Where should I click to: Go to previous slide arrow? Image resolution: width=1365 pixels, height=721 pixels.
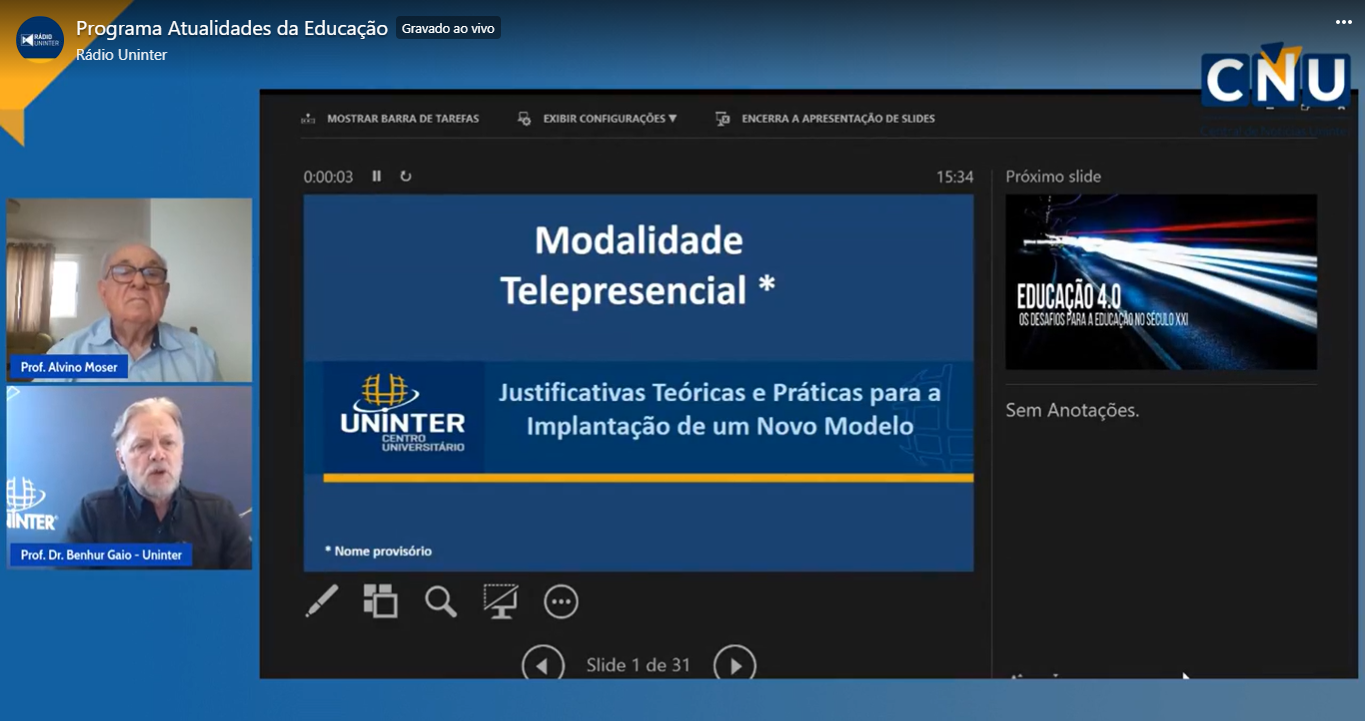click(543, 665)
